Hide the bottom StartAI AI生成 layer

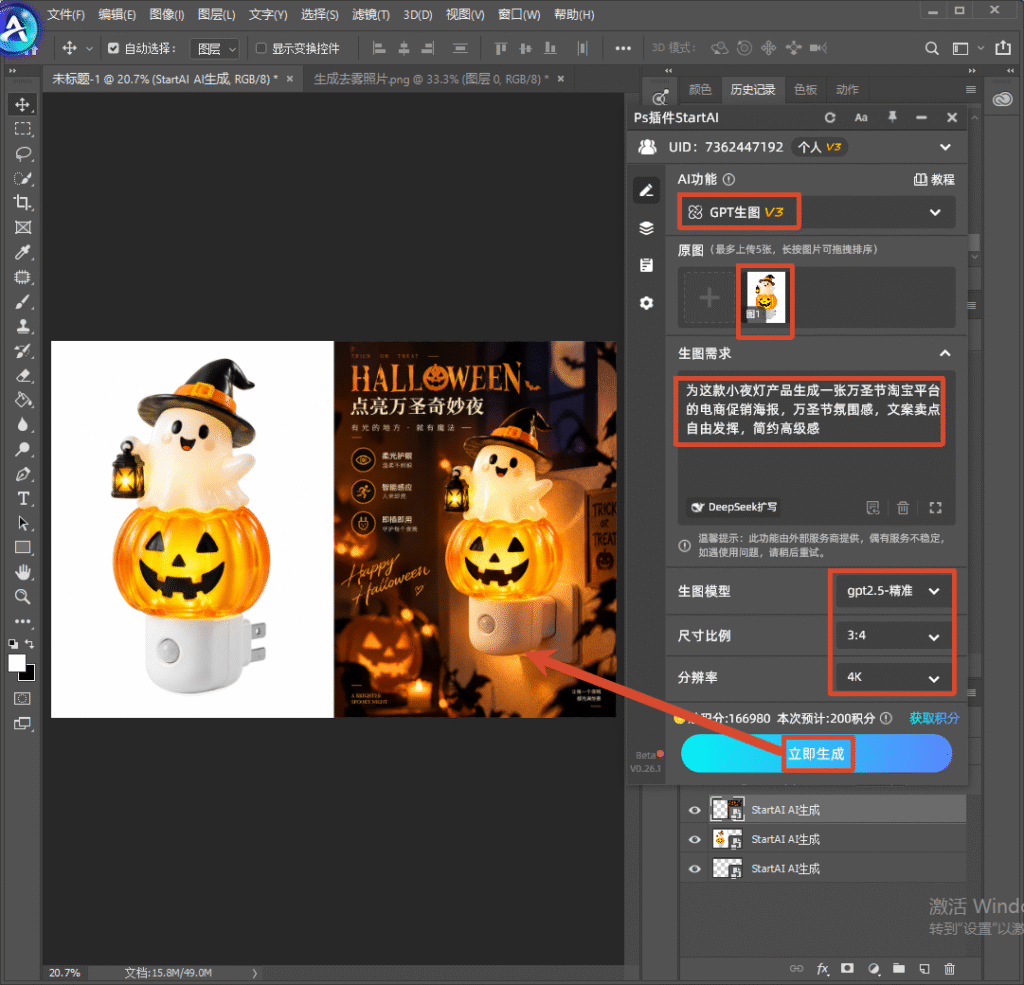[694, 869]
